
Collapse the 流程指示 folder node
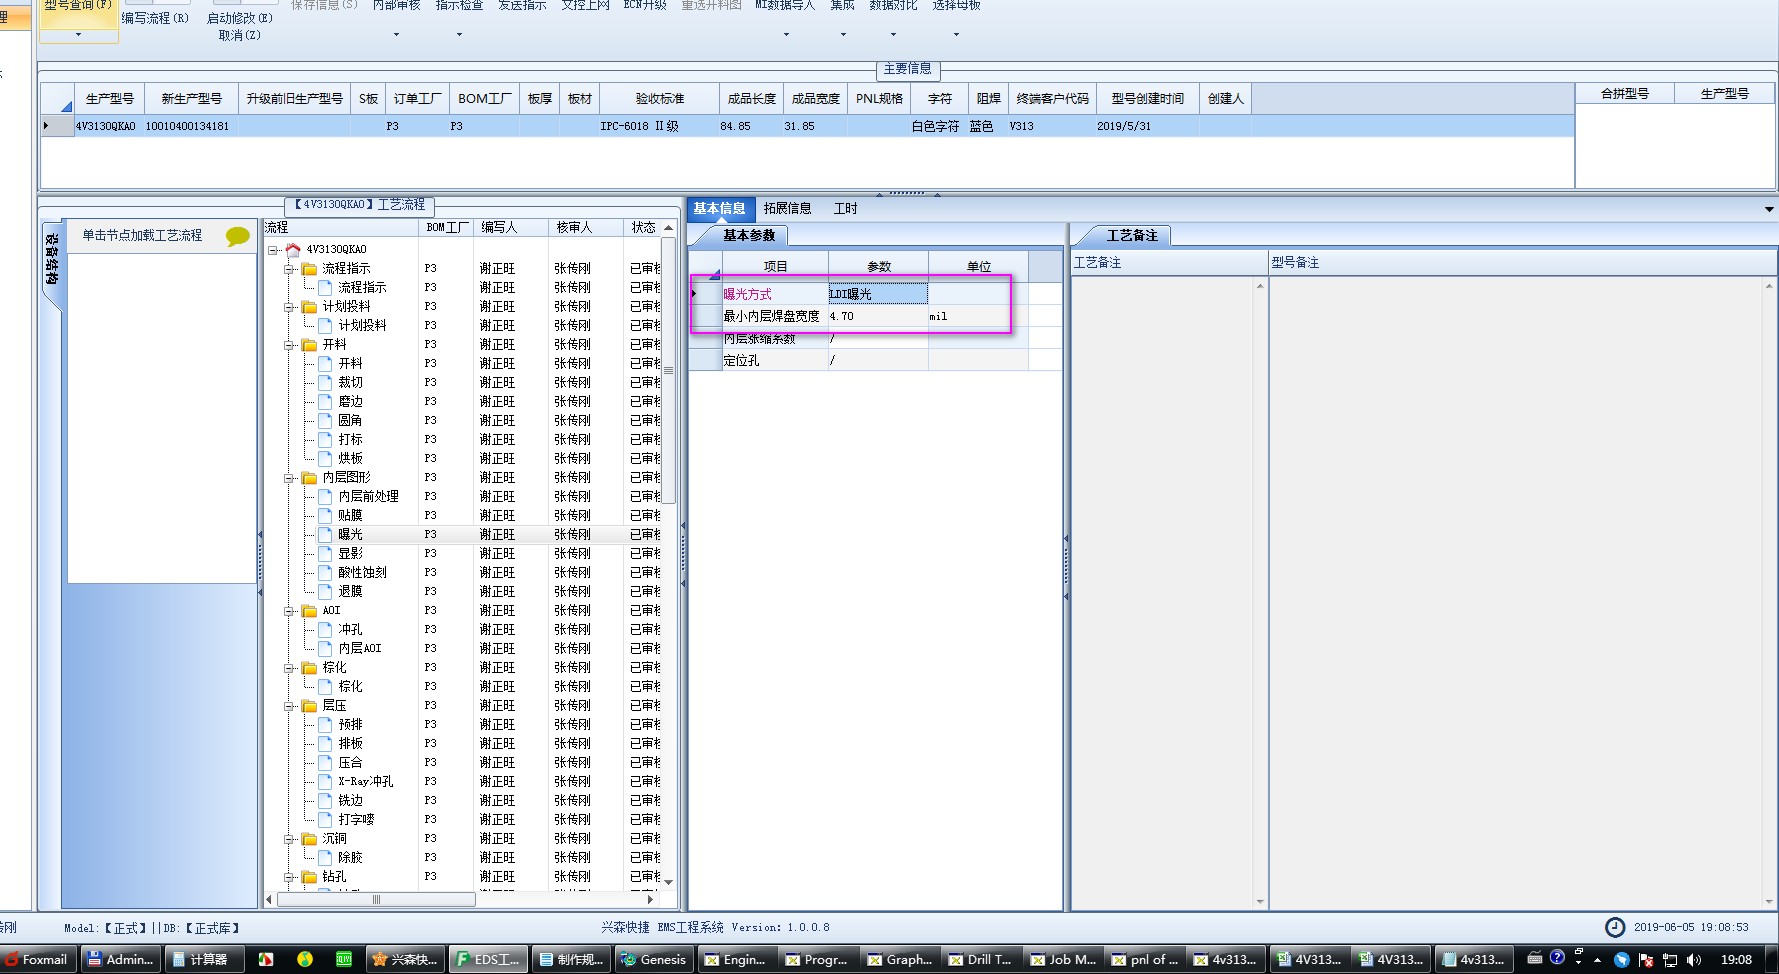tap(289, 269)
